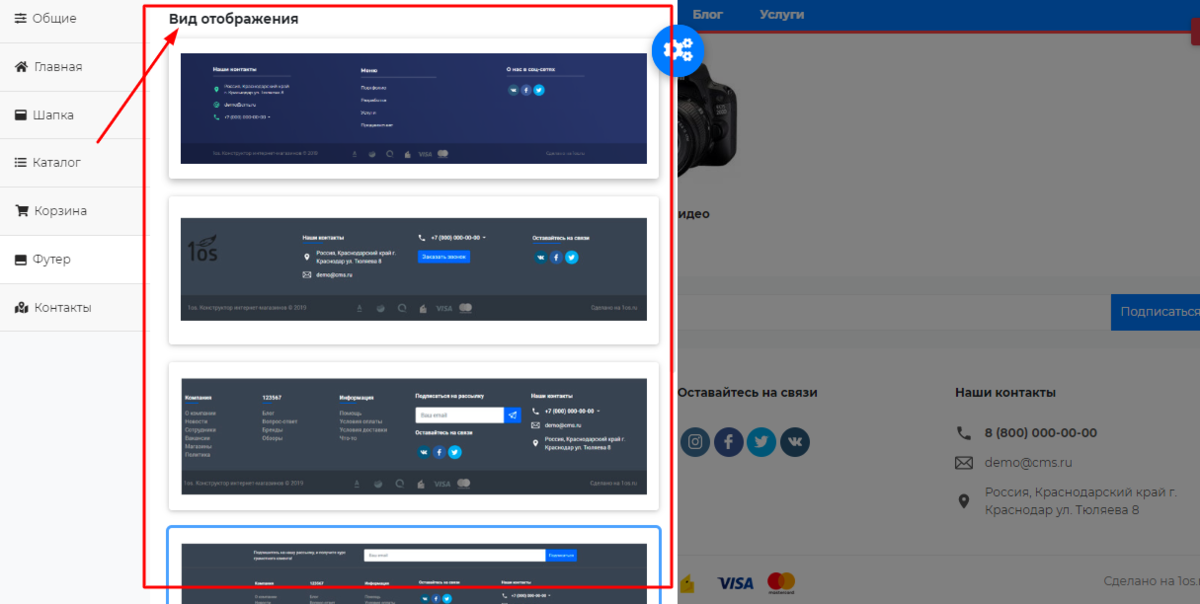
Task: Click the email address demo@cms.ru
Action: coord(1028,463)
